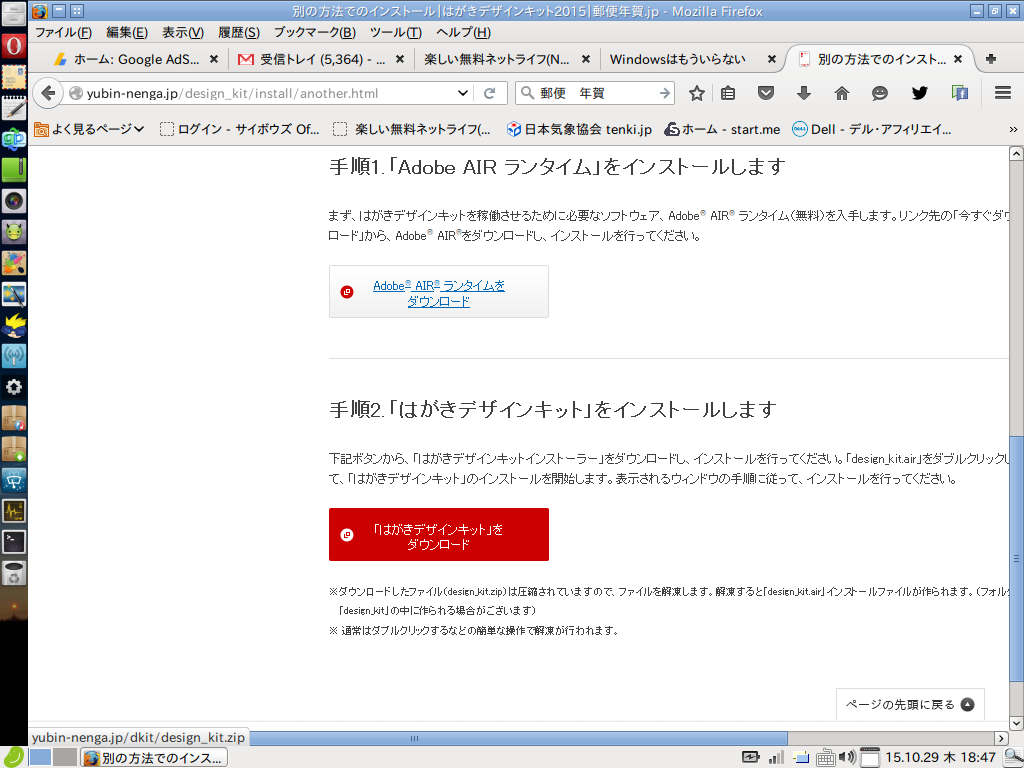Open the trash bin in dock

[14, 573]
